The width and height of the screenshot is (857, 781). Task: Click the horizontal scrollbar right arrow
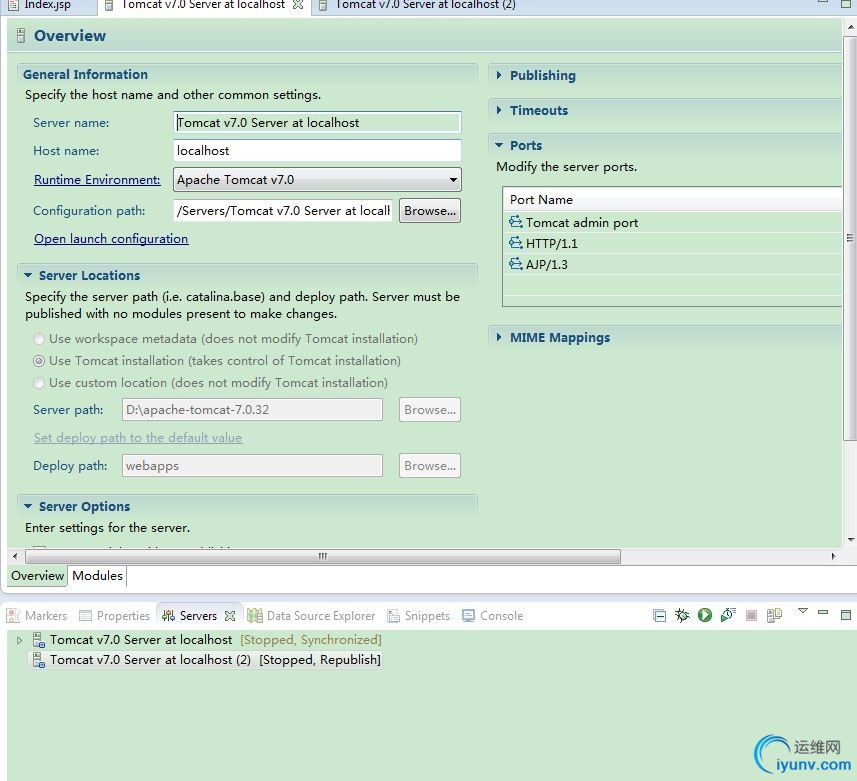833,556
